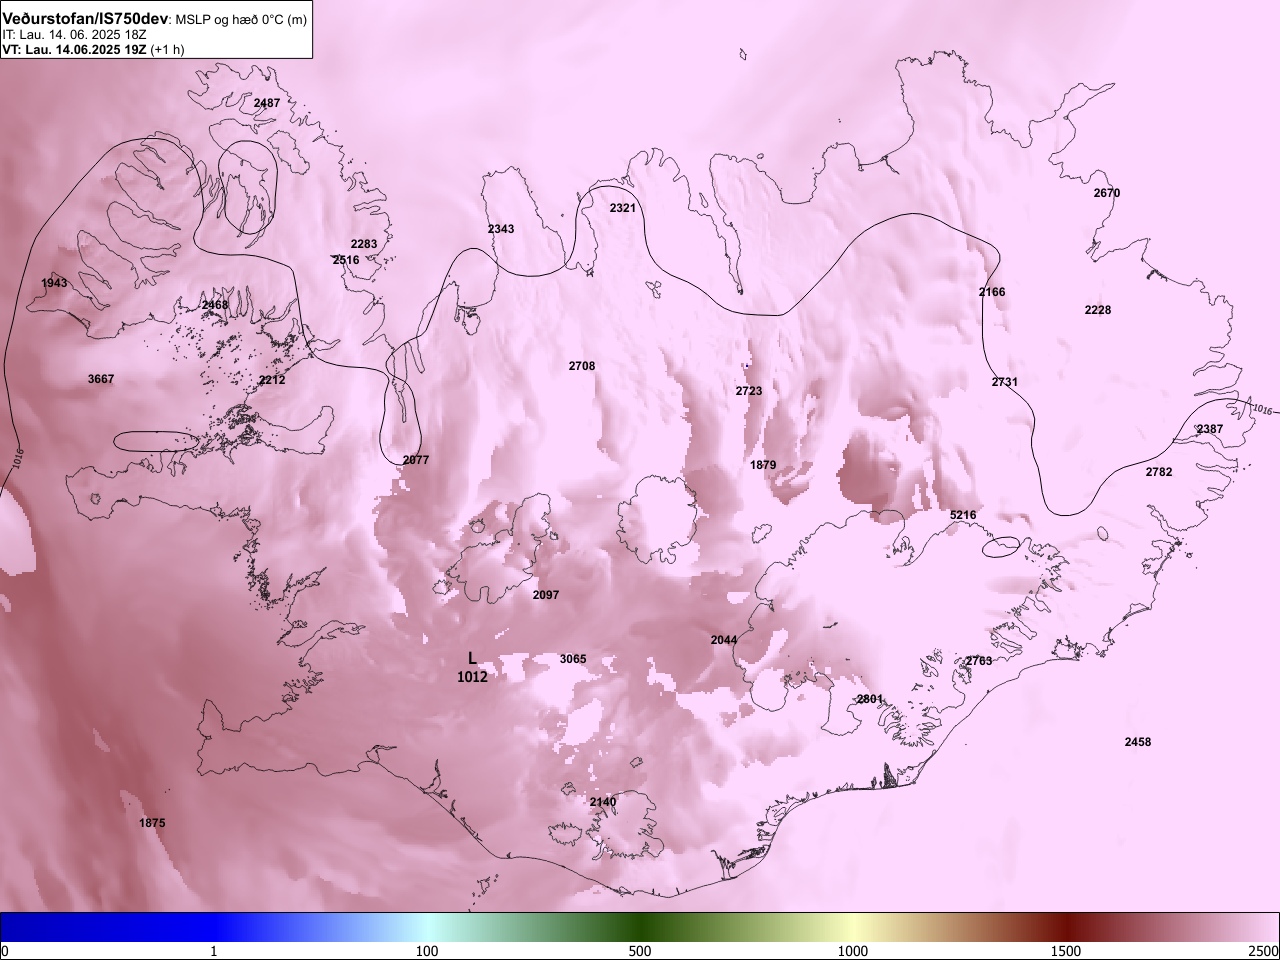Select the 1943 value in the Westfjords
This screenshot has height=960, width=1280.
(55, 283)
